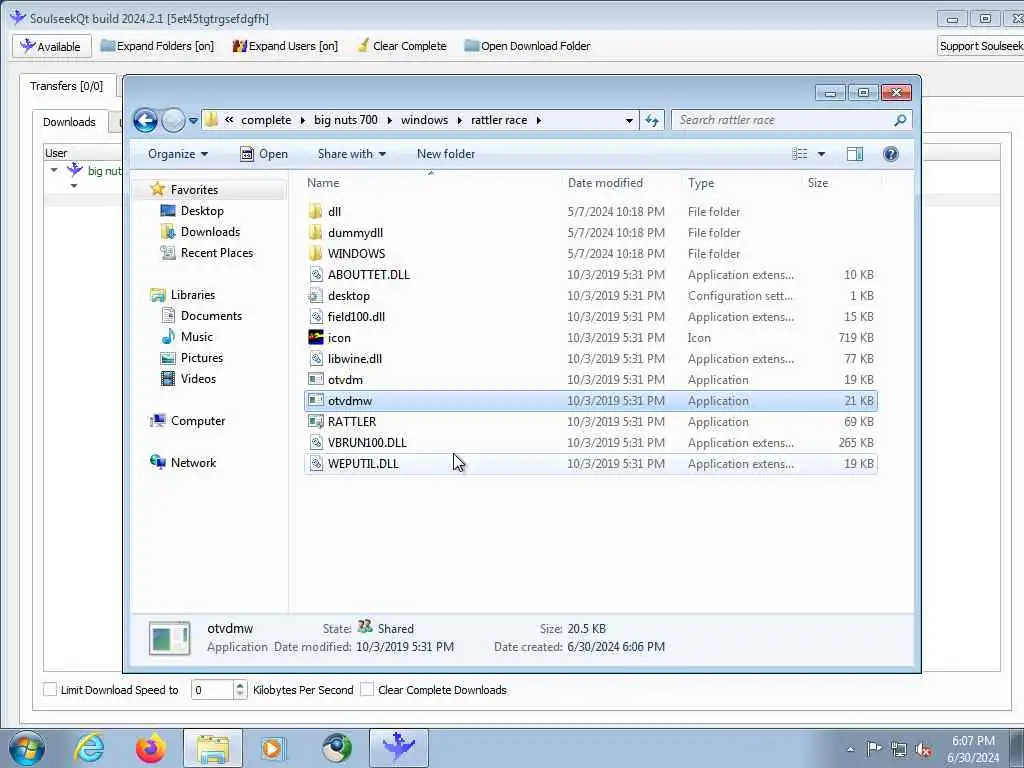Image resolution: width=1024 pixels, height=768 pixels.
Task: Click the change view icon
Action: coord(800,154)
